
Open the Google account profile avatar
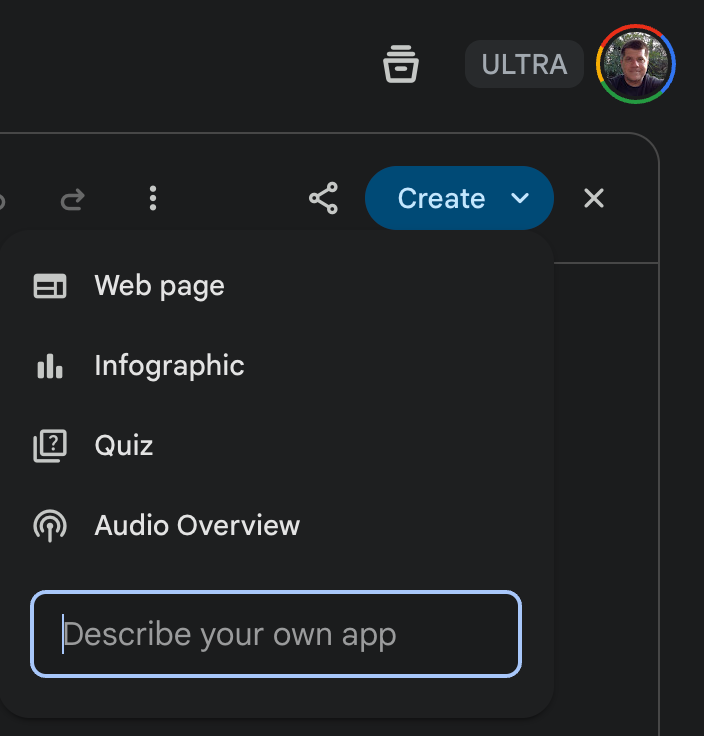click(635, 64)
